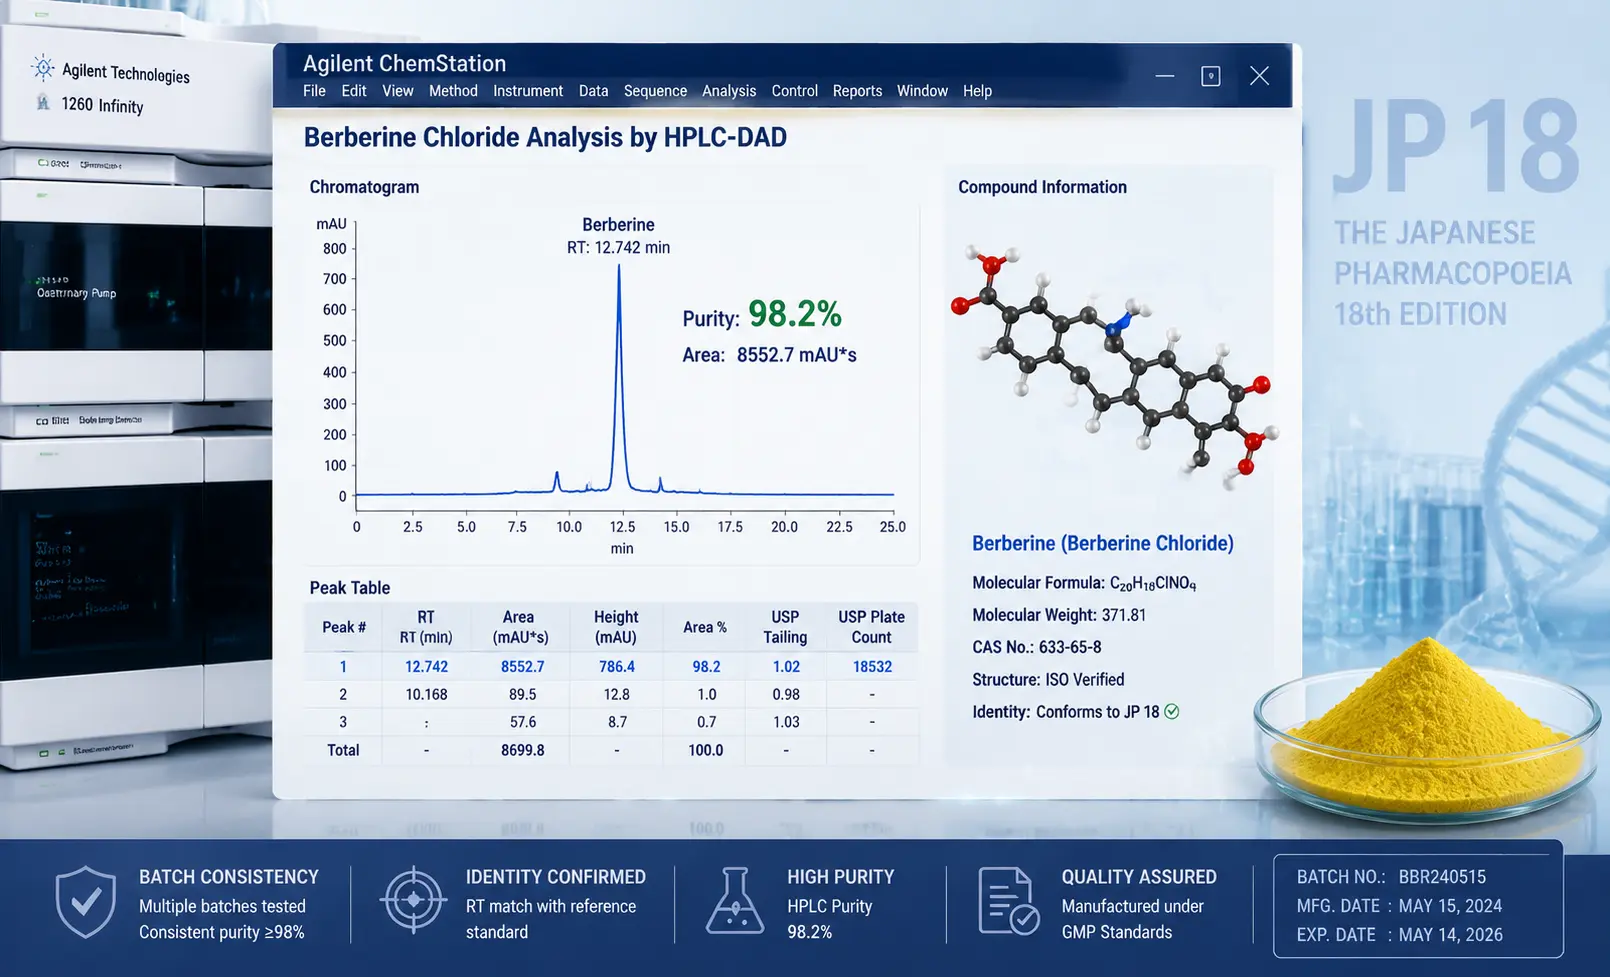This screenshot has height=977, width=1610.
Task: Select the 'Molecular Formula' line
Action: pyautogui.click(x=1084, y=583)
